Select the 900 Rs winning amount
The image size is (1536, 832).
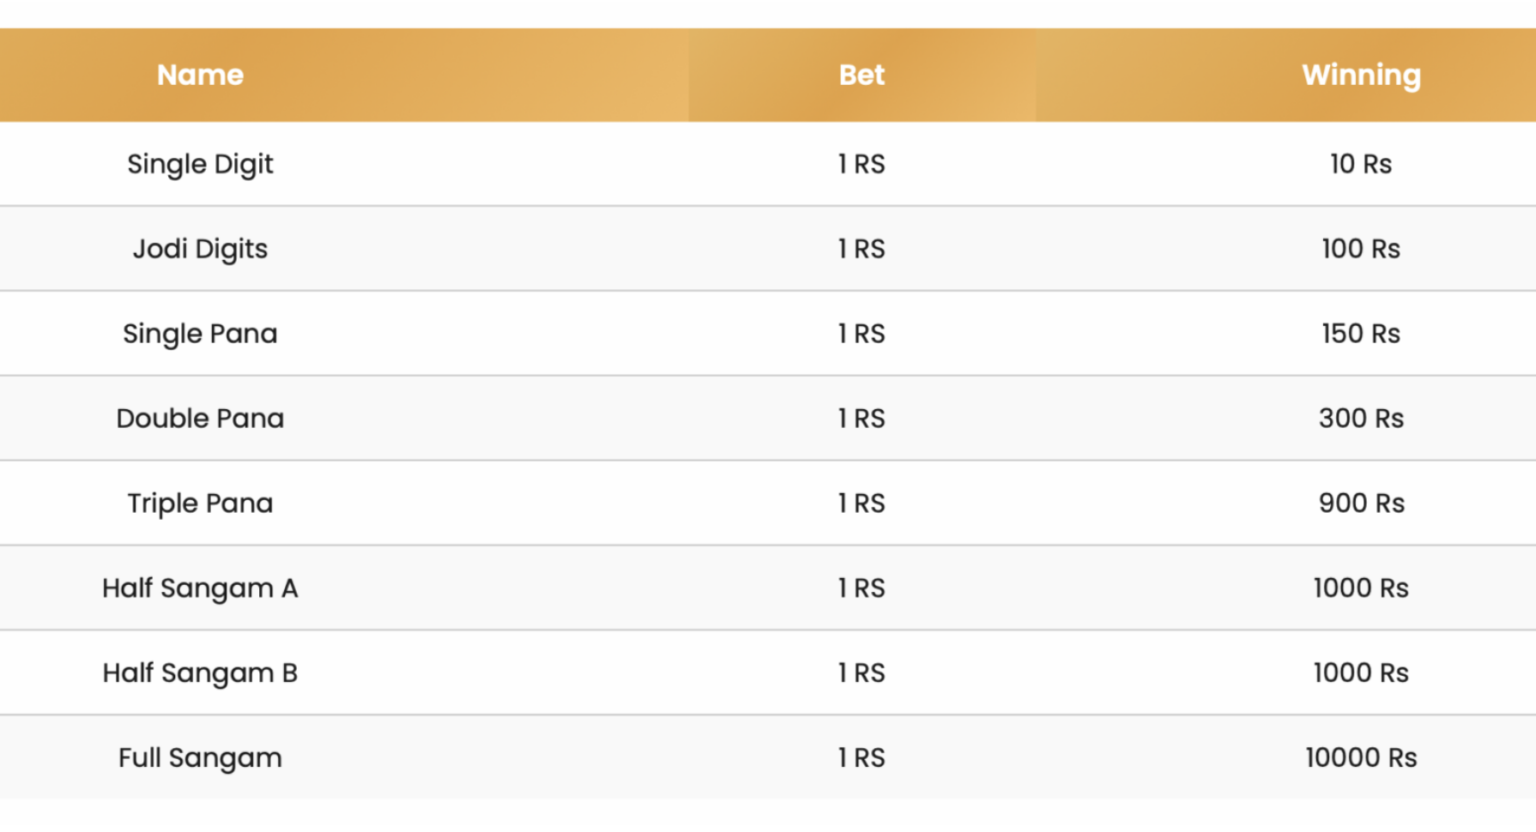coord(1360,503)
